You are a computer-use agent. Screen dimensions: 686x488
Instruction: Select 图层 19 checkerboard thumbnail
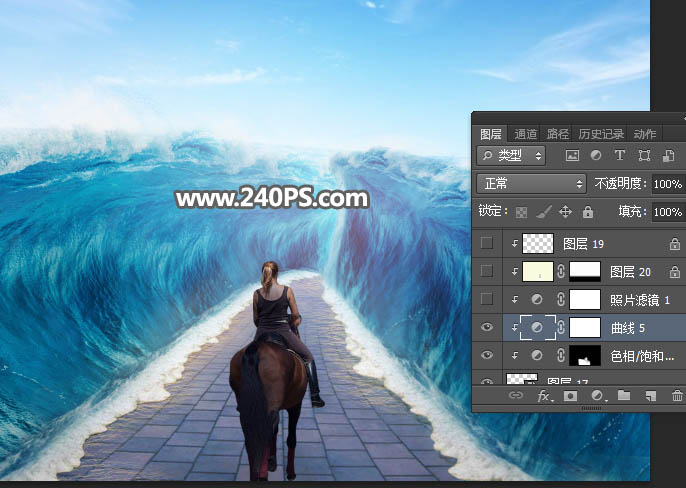click(x=538, y=243)
